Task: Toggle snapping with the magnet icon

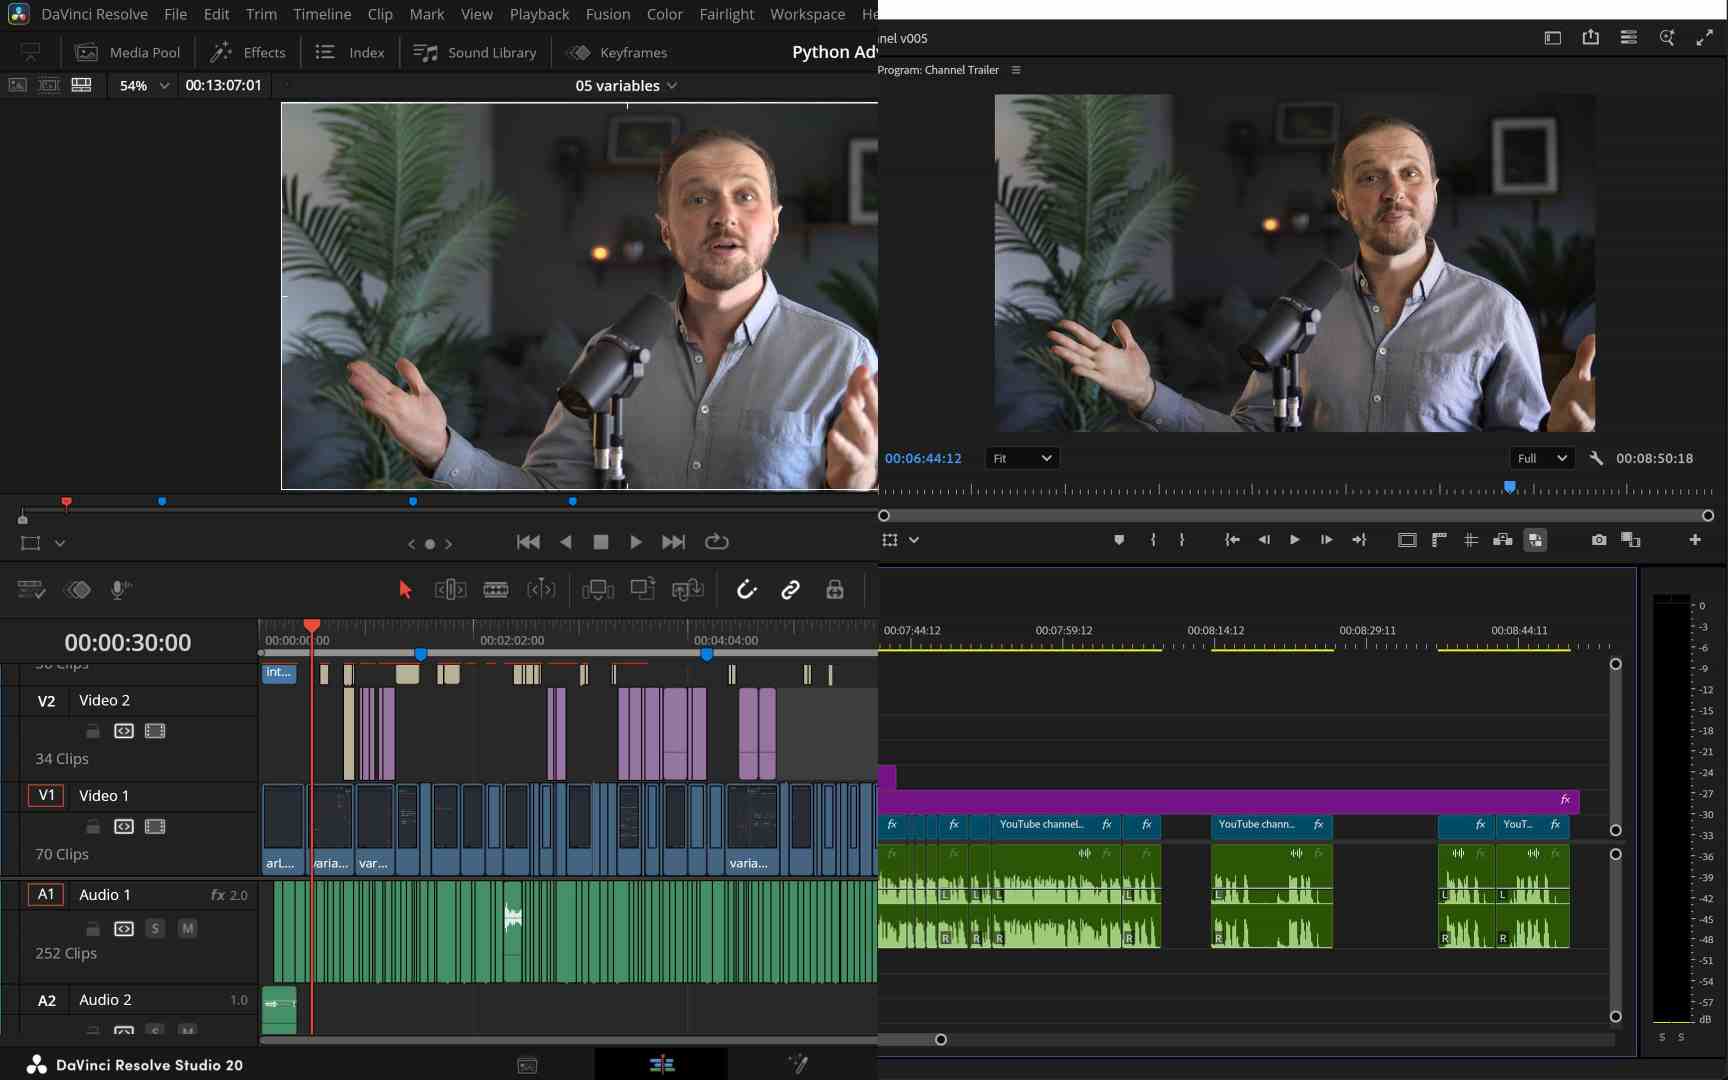Action: [747, 589]
